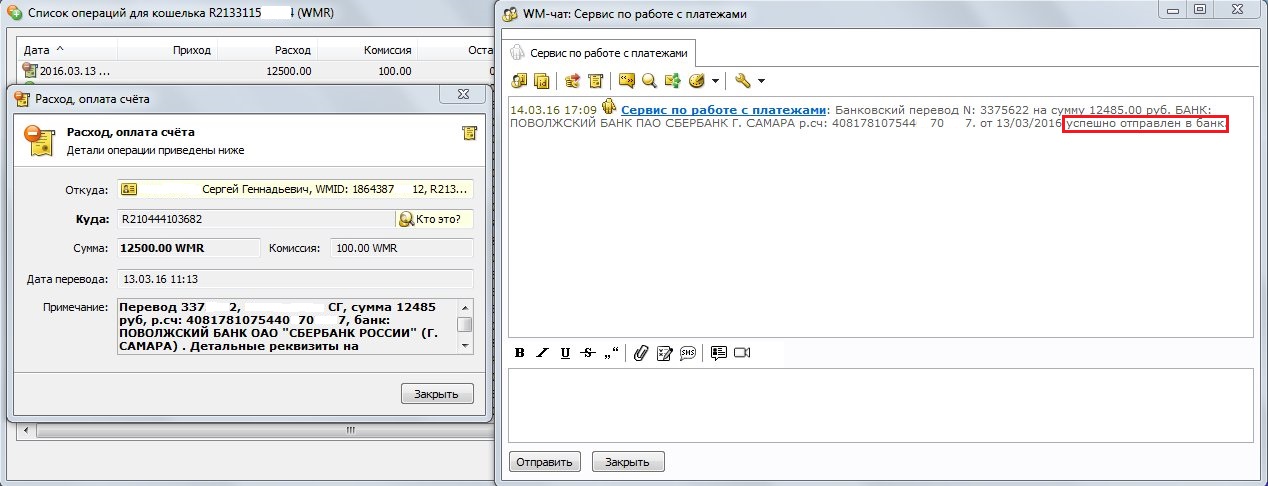Click the Откуда sender field
Screen dimensions: 1268x486
pos(295,188)
